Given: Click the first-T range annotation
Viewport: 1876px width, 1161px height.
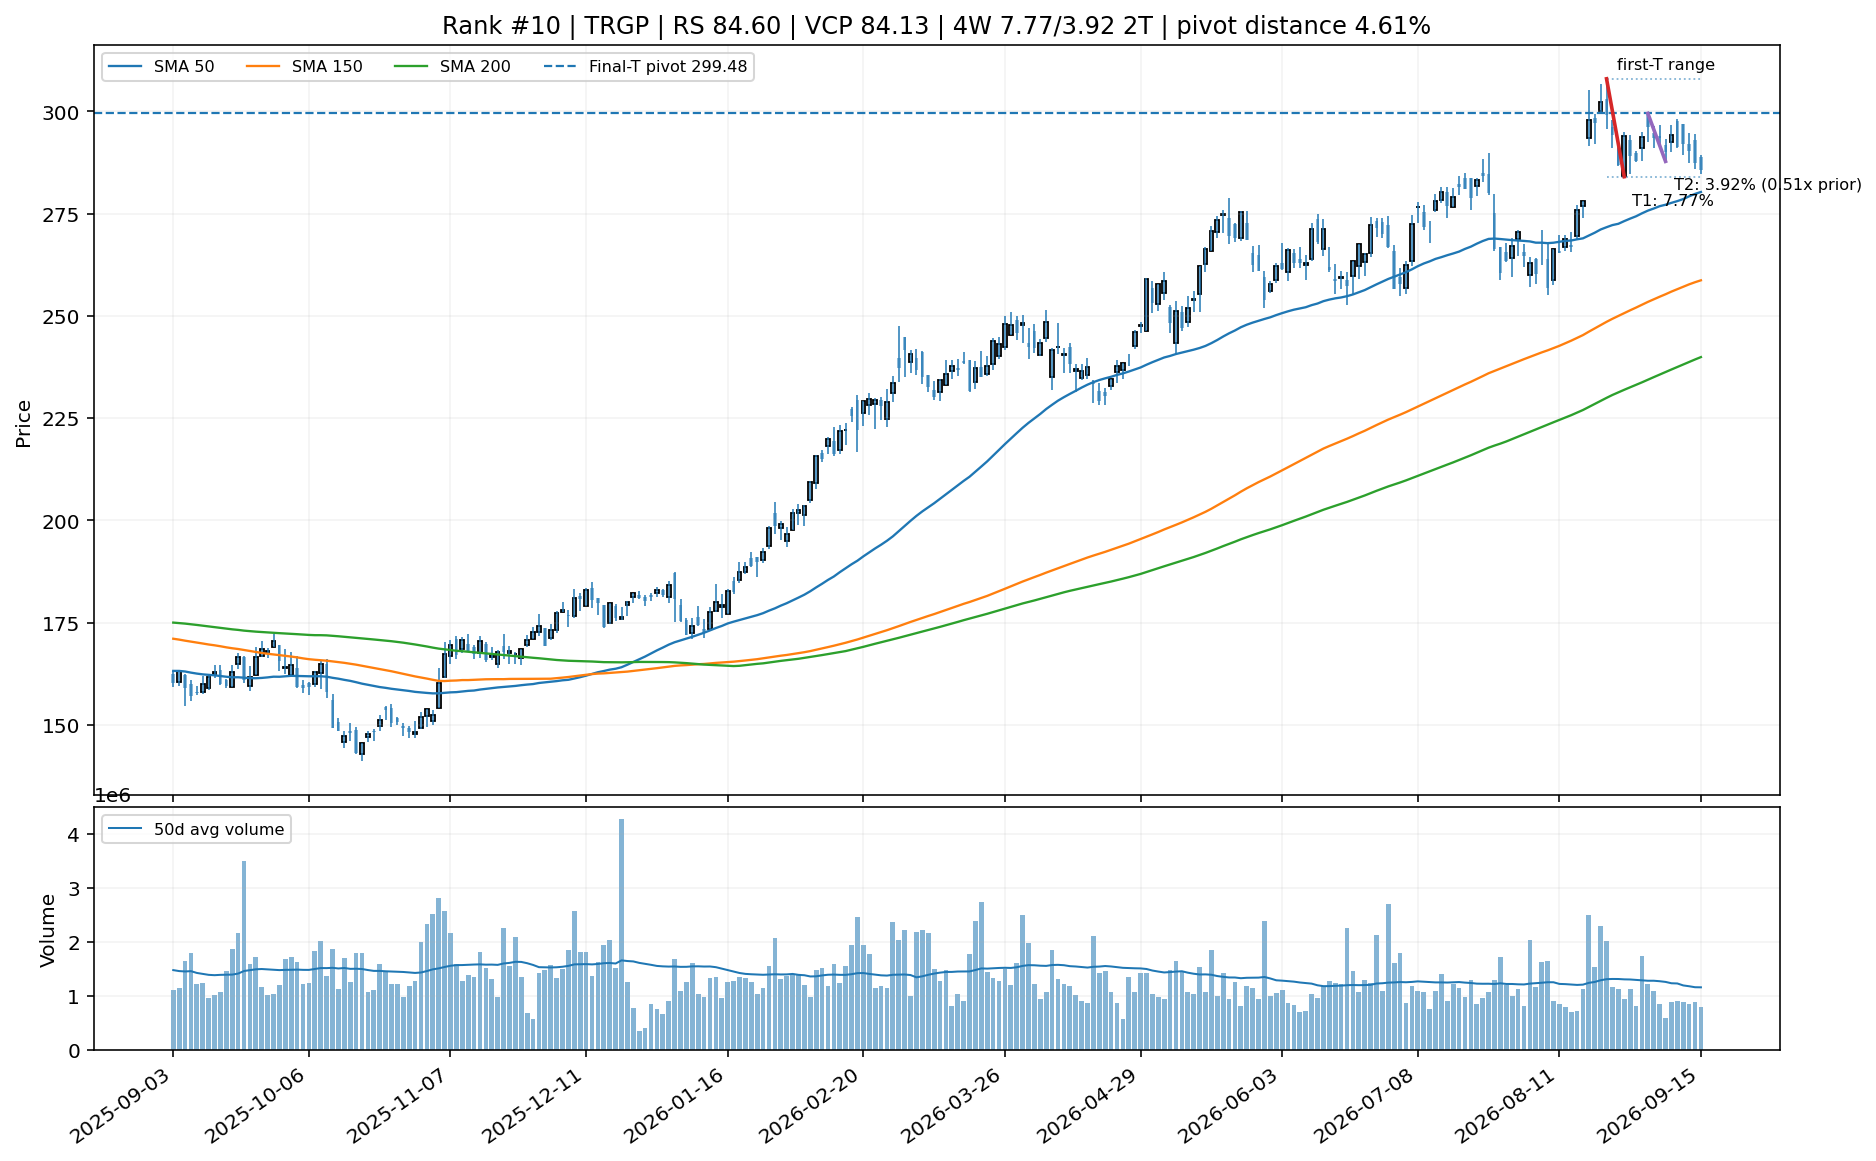Looking at the screenshot, I should (x=1665, y=65).
